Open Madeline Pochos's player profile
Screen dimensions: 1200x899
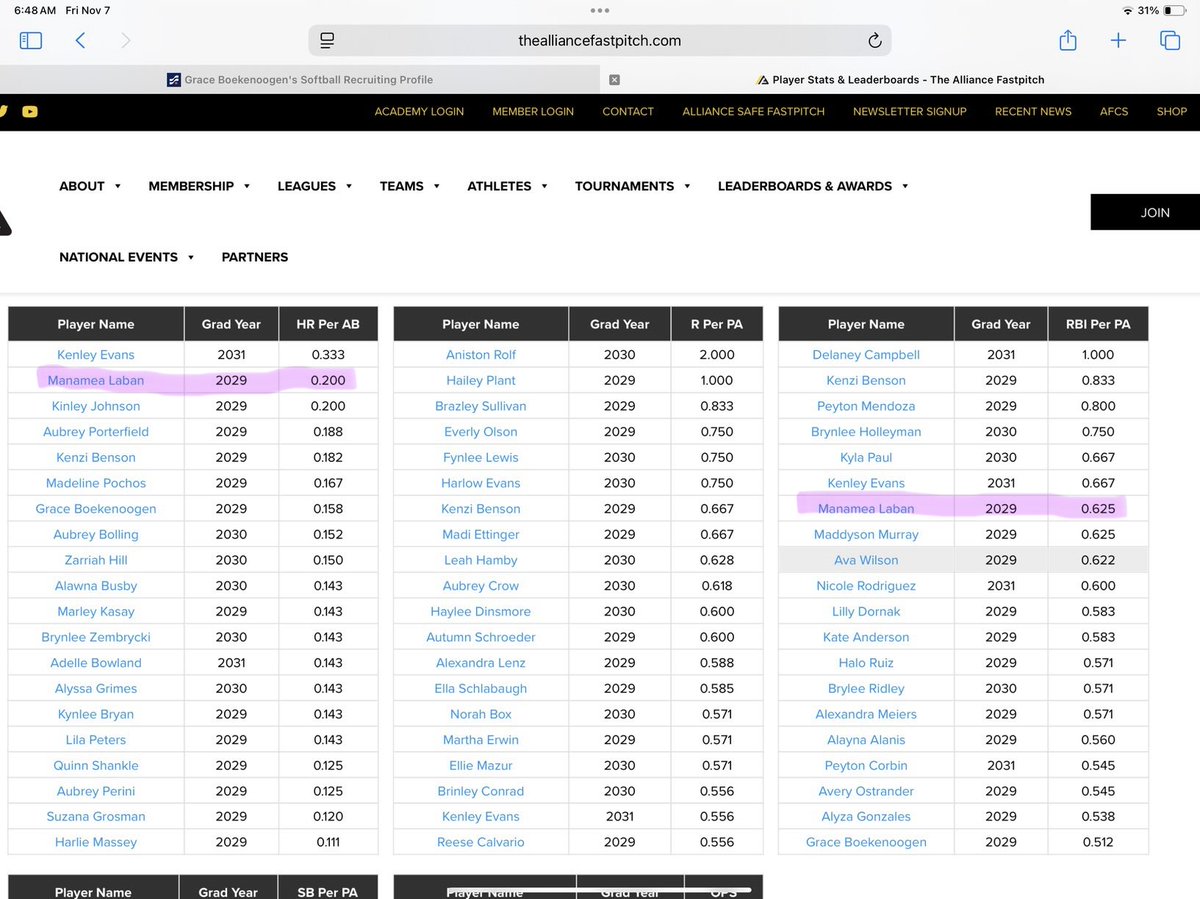coord(96,483)
